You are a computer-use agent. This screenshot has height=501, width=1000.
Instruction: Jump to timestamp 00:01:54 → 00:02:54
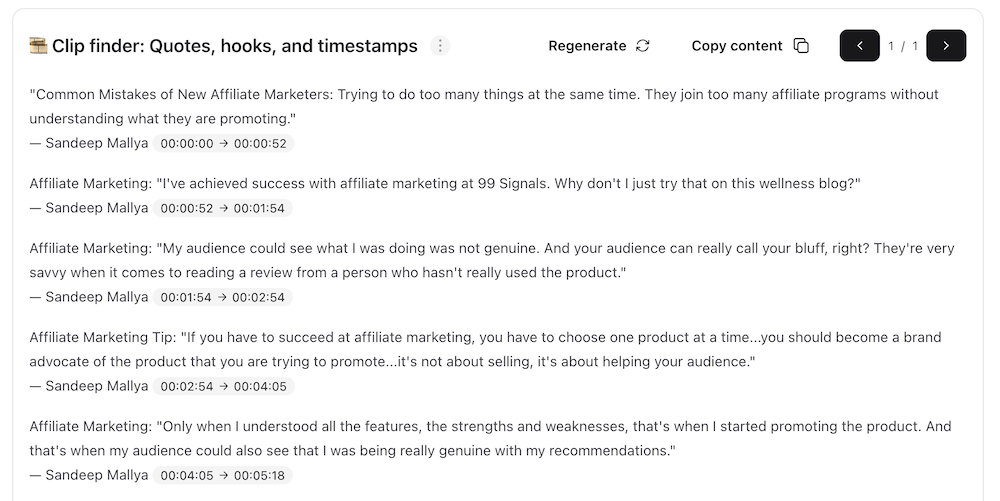223,298
